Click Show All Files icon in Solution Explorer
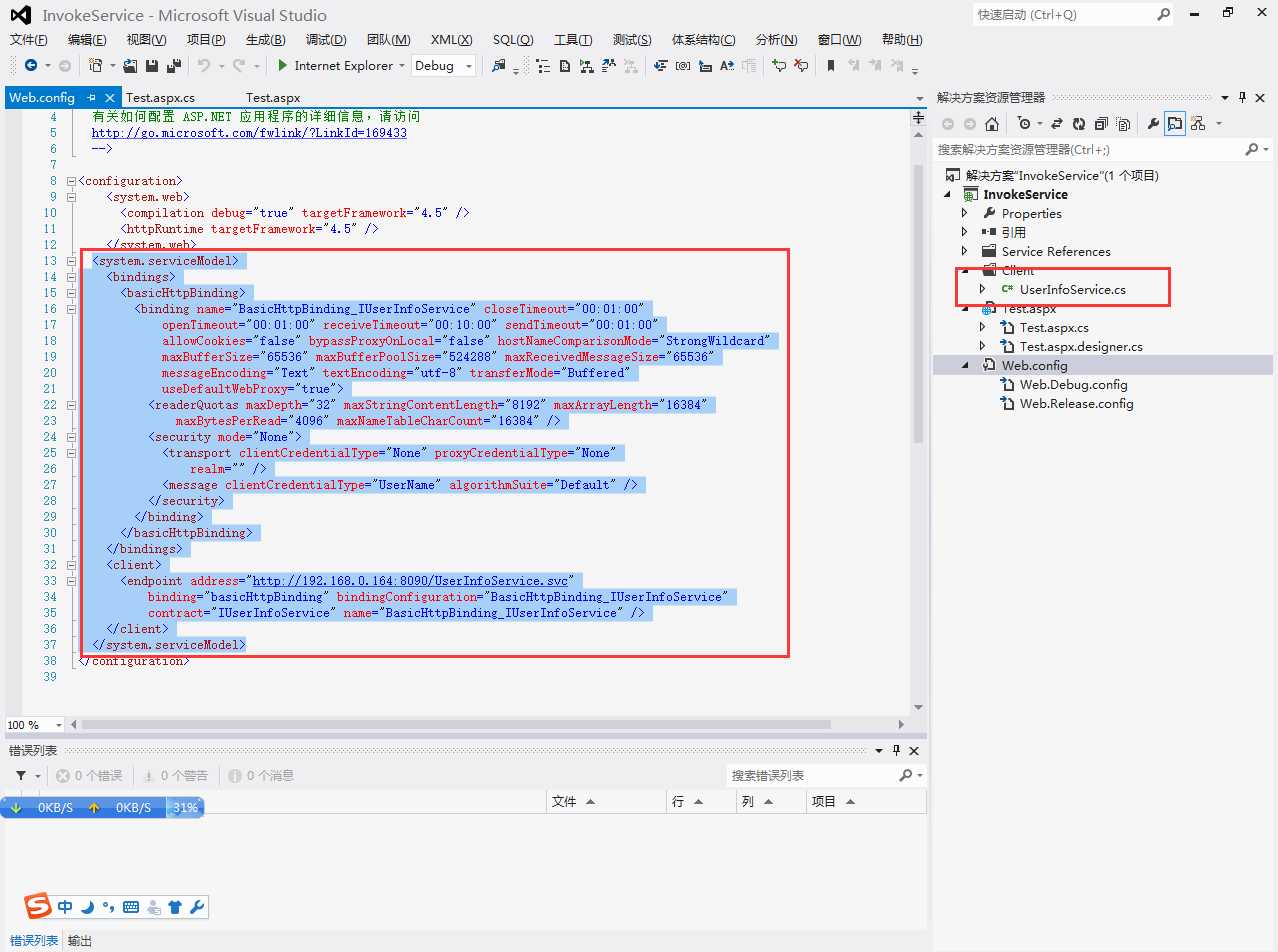The image size is (1278, 952). pyautogui.click(x=1123, y=124)
